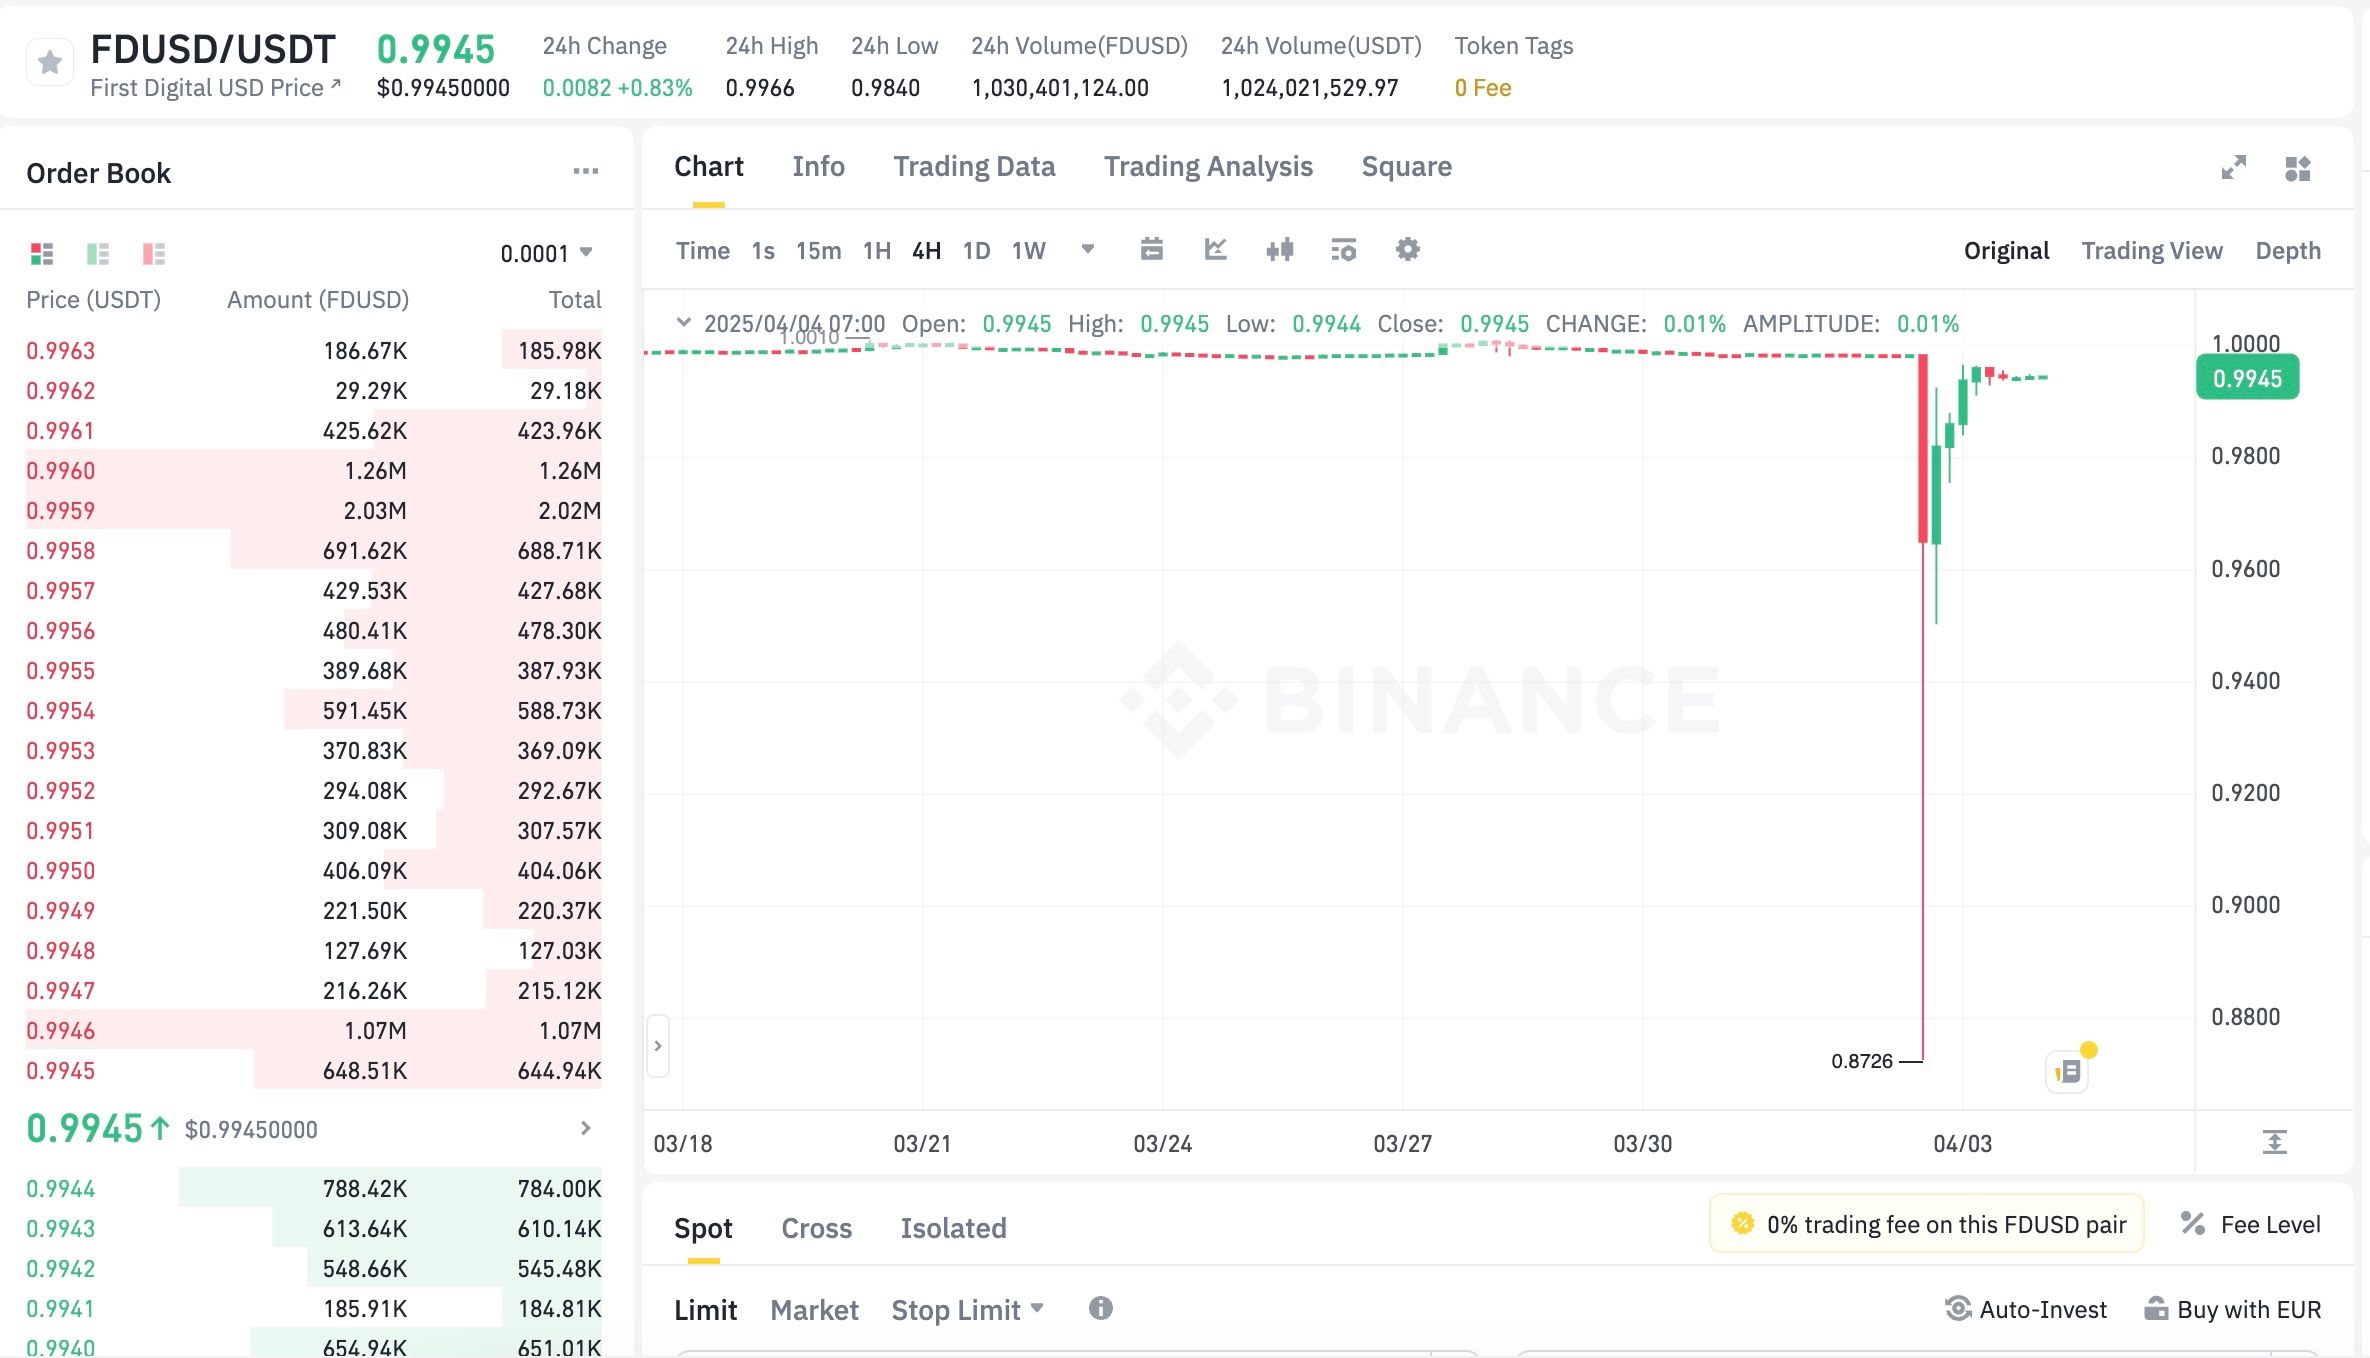Click the Total column header
The image size is (2370, 1358).
click(x=575, y=300)
